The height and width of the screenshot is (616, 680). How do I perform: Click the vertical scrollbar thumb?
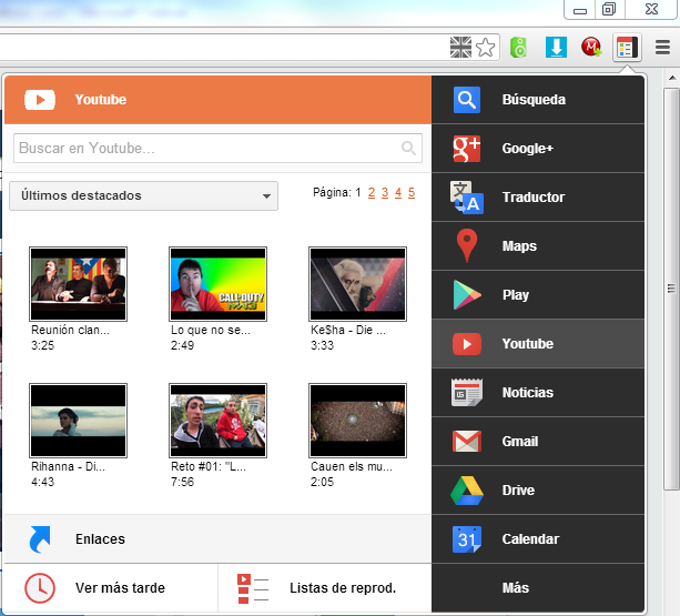tap(672, 289)
